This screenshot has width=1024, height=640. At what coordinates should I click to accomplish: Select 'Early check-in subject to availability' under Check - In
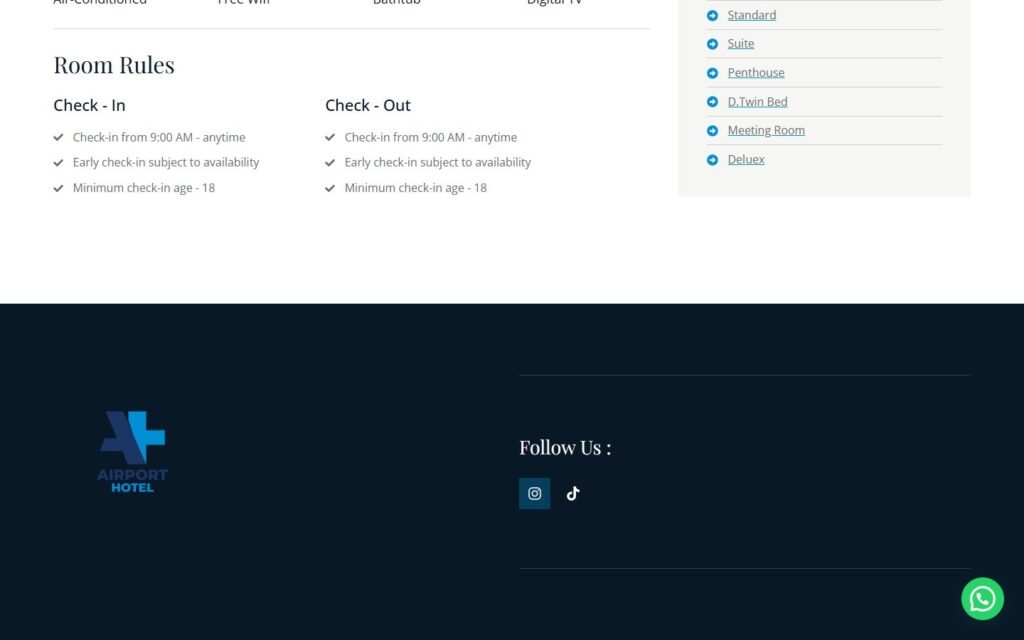tap(166, 162)
